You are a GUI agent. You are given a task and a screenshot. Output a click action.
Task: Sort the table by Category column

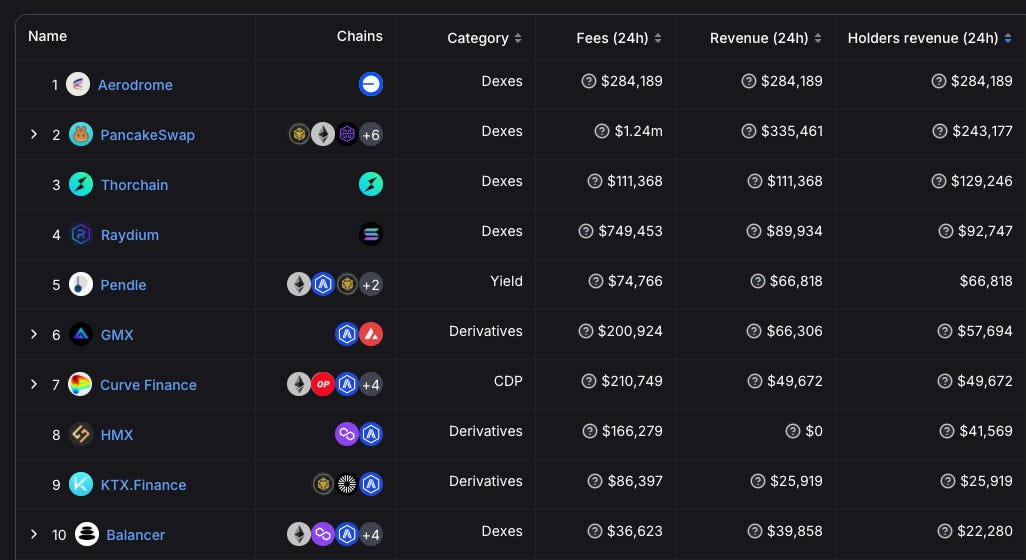484,38
